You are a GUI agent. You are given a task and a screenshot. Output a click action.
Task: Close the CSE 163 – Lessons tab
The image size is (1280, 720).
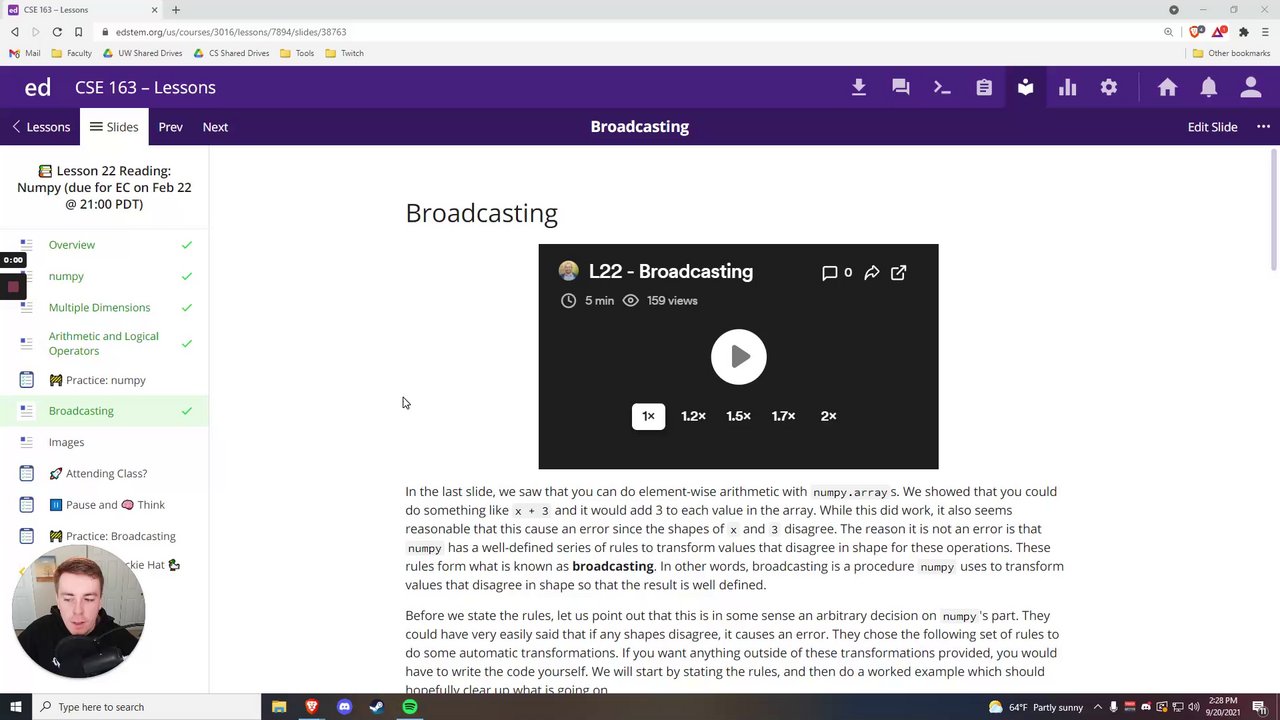point(155,10)
